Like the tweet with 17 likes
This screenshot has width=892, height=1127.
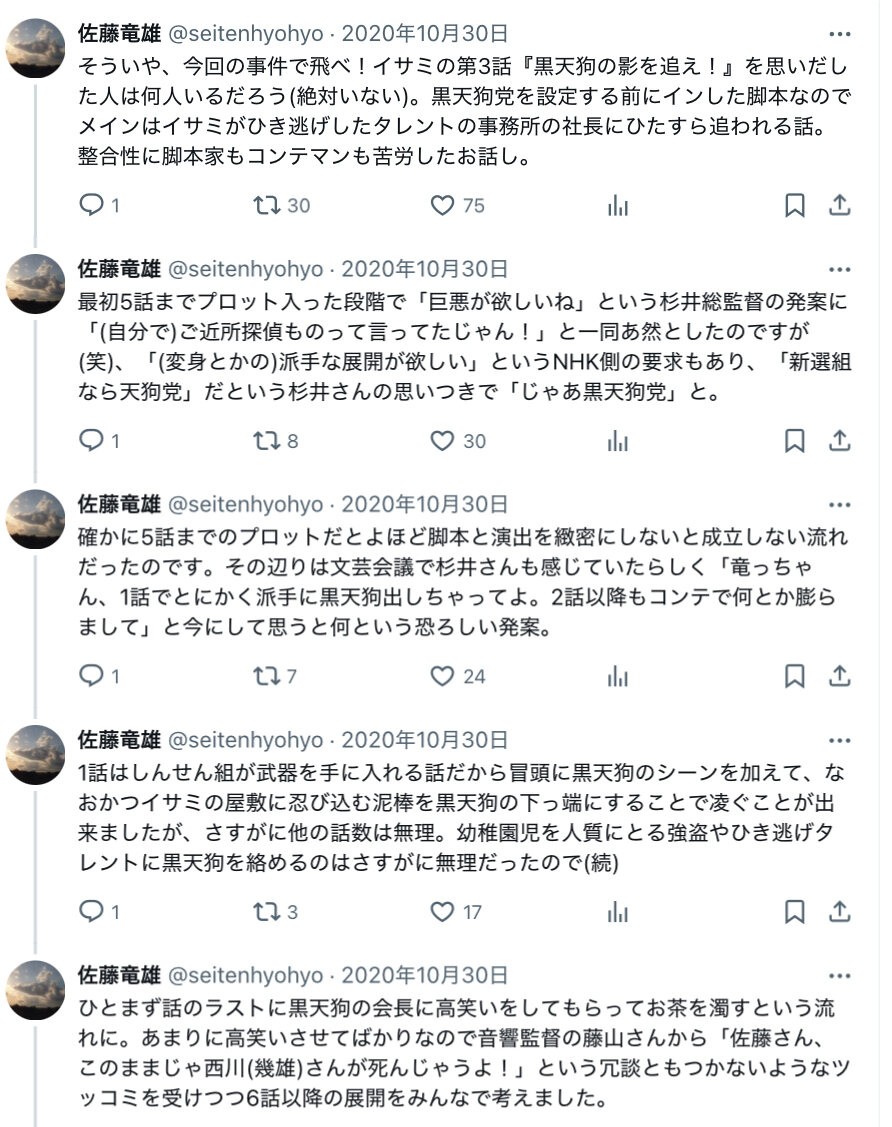(442, 912)
